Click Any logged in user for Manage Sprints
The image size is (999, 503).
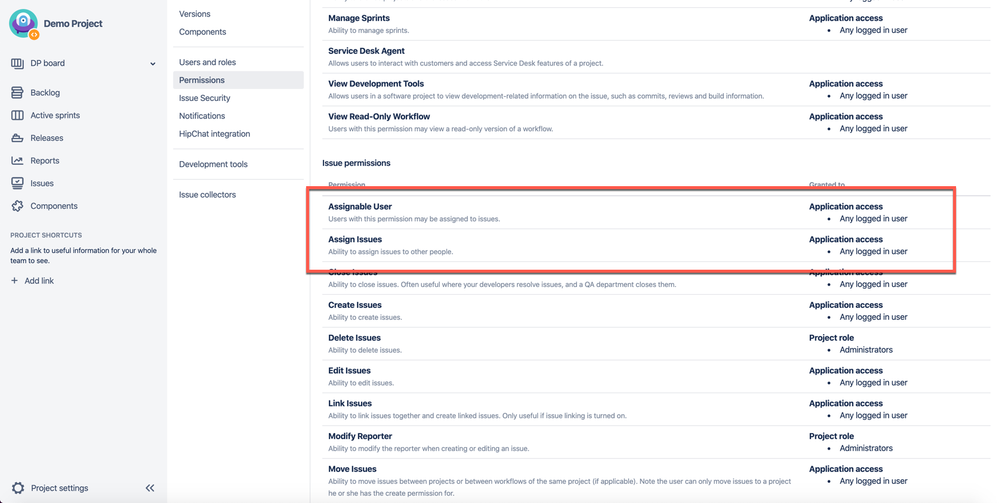coord(873,30)
